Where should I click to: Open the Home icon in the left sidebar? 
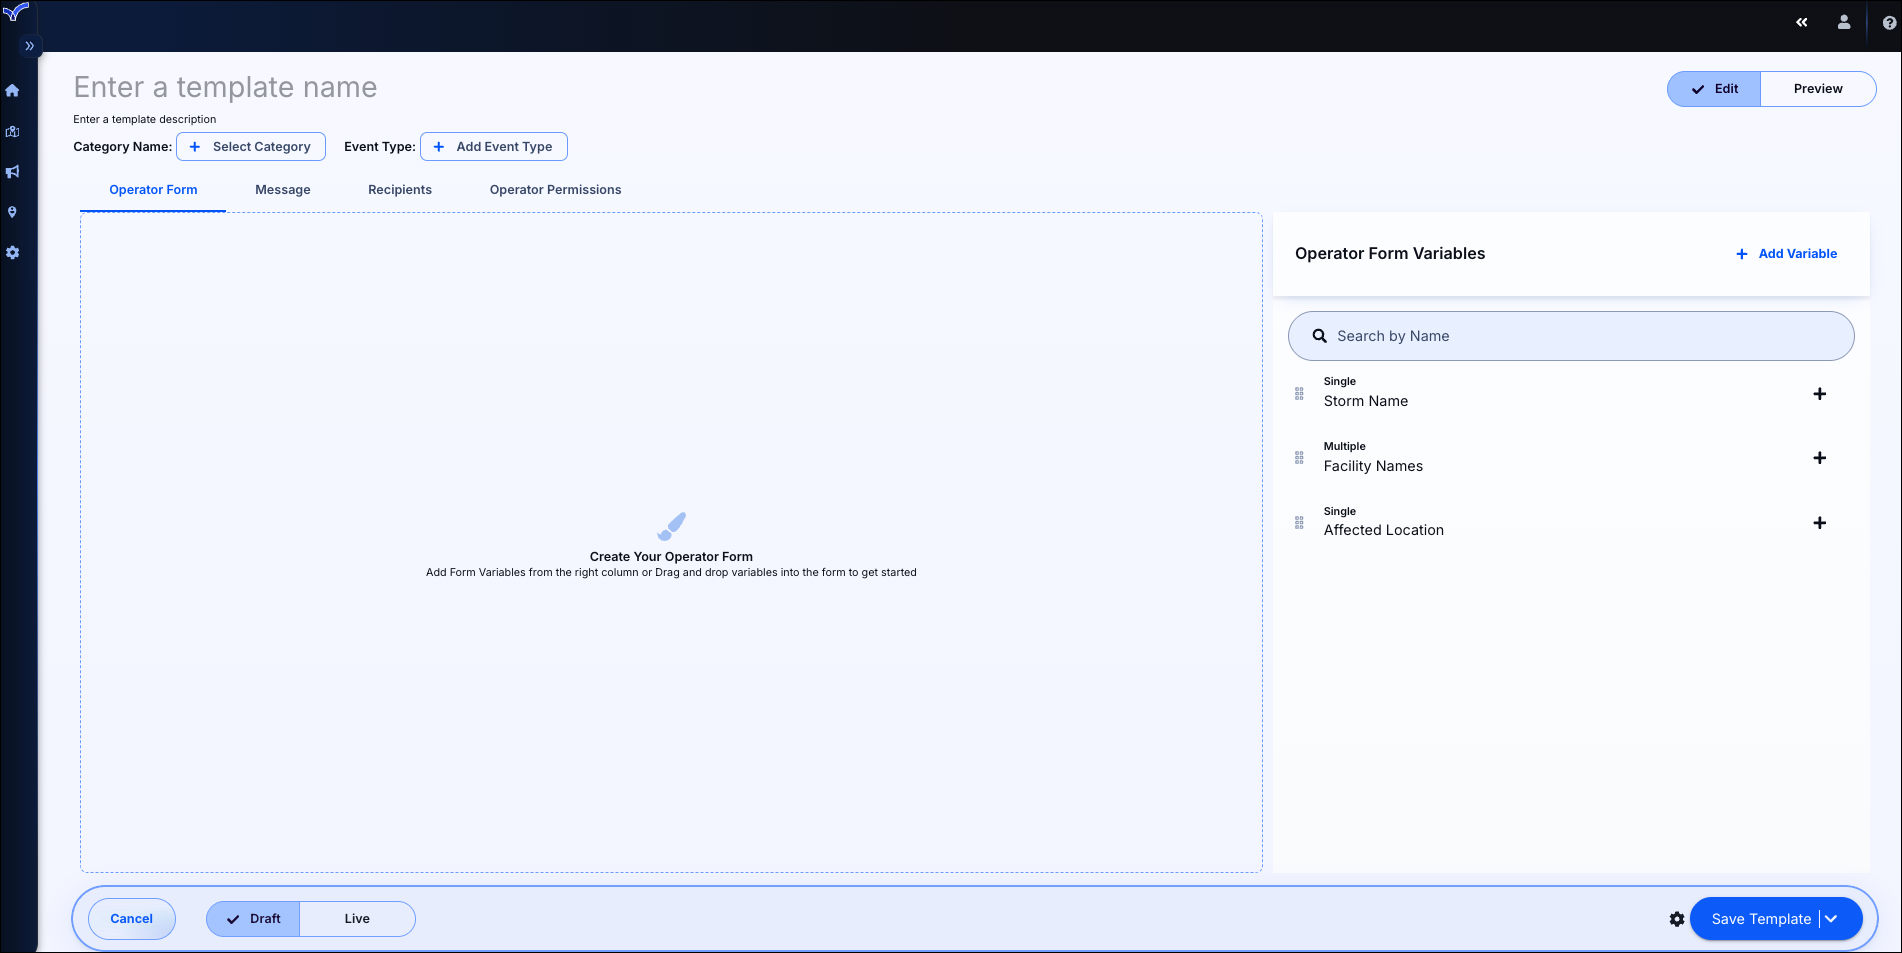13,91
